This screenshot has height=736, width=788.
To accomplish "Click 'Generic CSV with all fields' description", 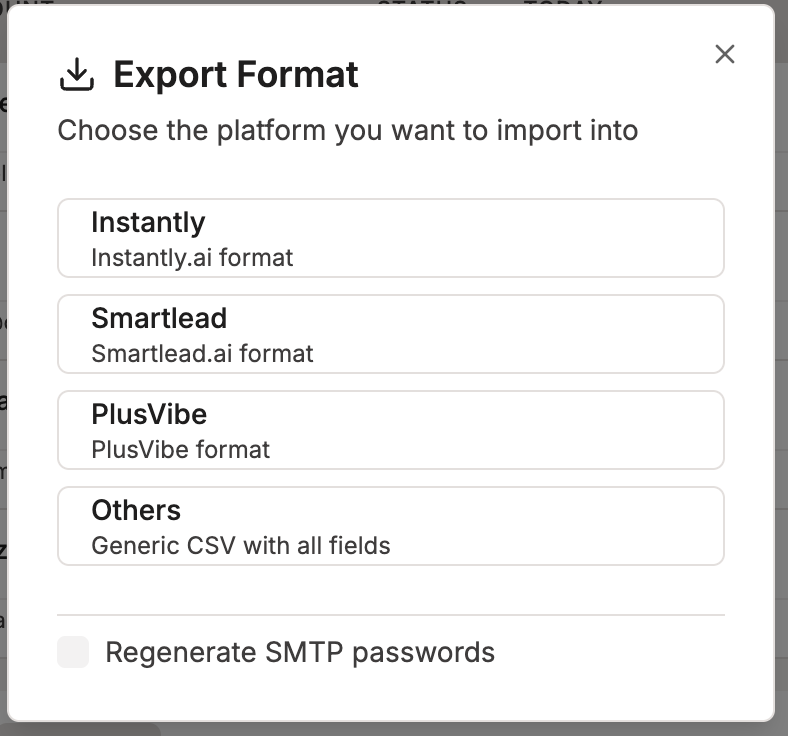I will [x=241, y=546].
